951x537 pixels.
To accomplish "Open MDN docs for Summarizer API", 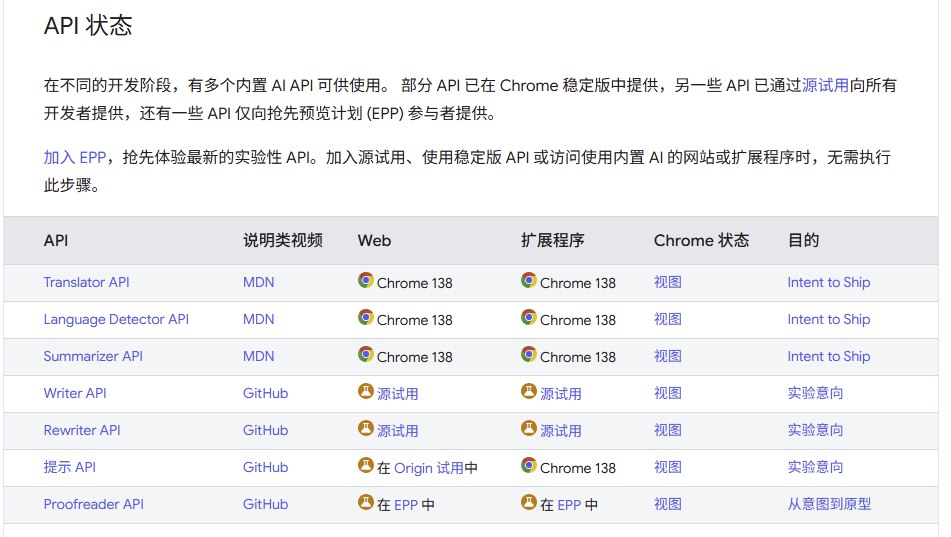I will pos(258,356).
